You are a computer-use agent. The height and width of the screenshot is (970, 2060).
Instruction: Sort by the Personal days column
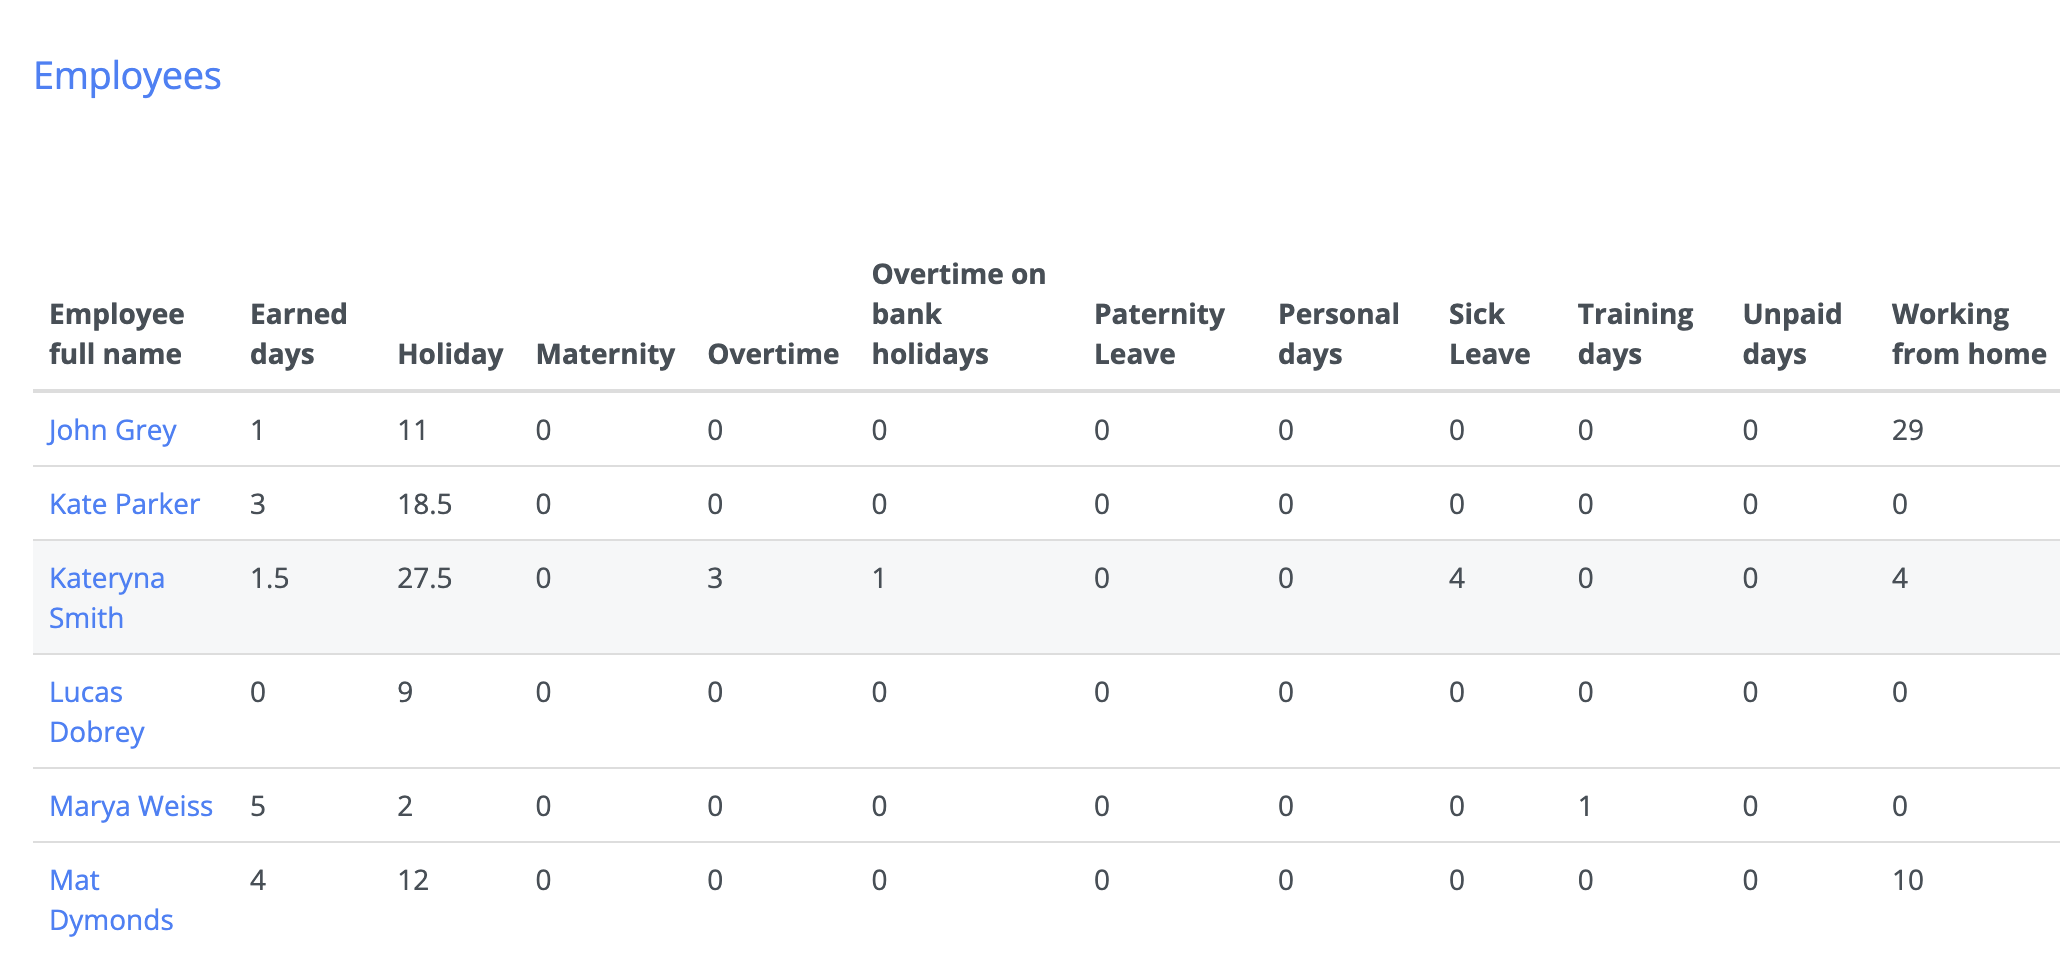point(1338,333)
